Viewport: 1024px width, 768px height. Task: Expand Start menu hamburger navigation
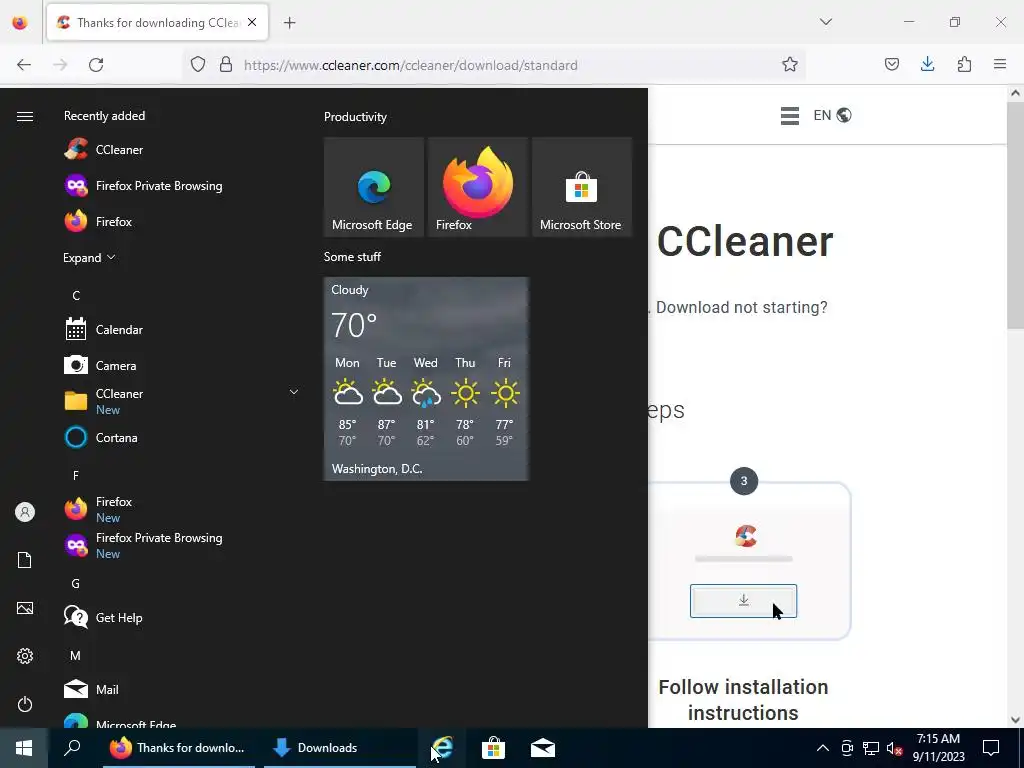pyautogui.click(x=25, y=116)
